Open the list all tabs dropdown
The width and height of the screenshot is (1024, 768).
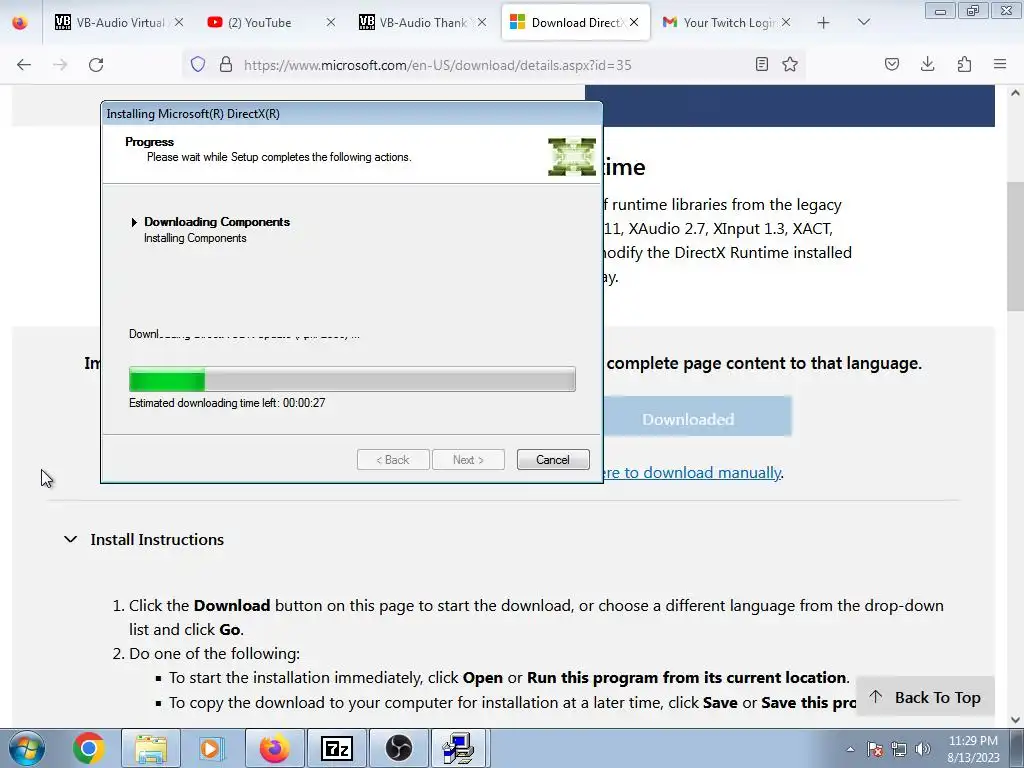click(x=863, y=22)
